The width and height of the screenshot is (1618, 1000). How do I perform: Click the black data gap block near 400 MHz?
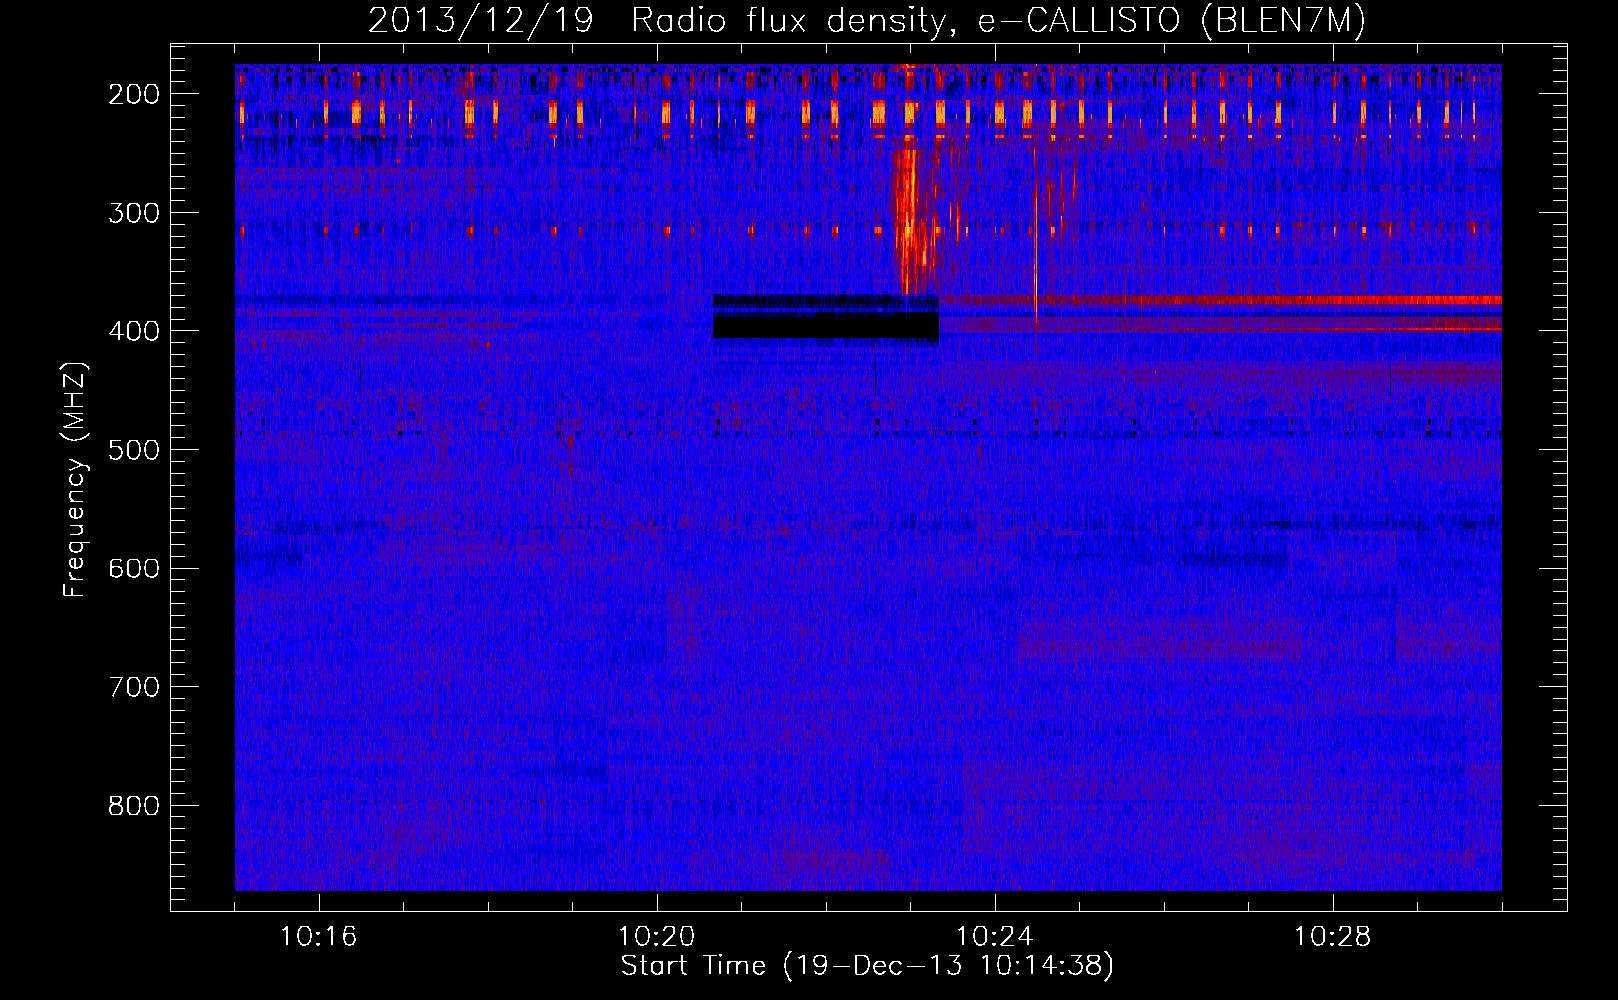[x=826, y=325]
